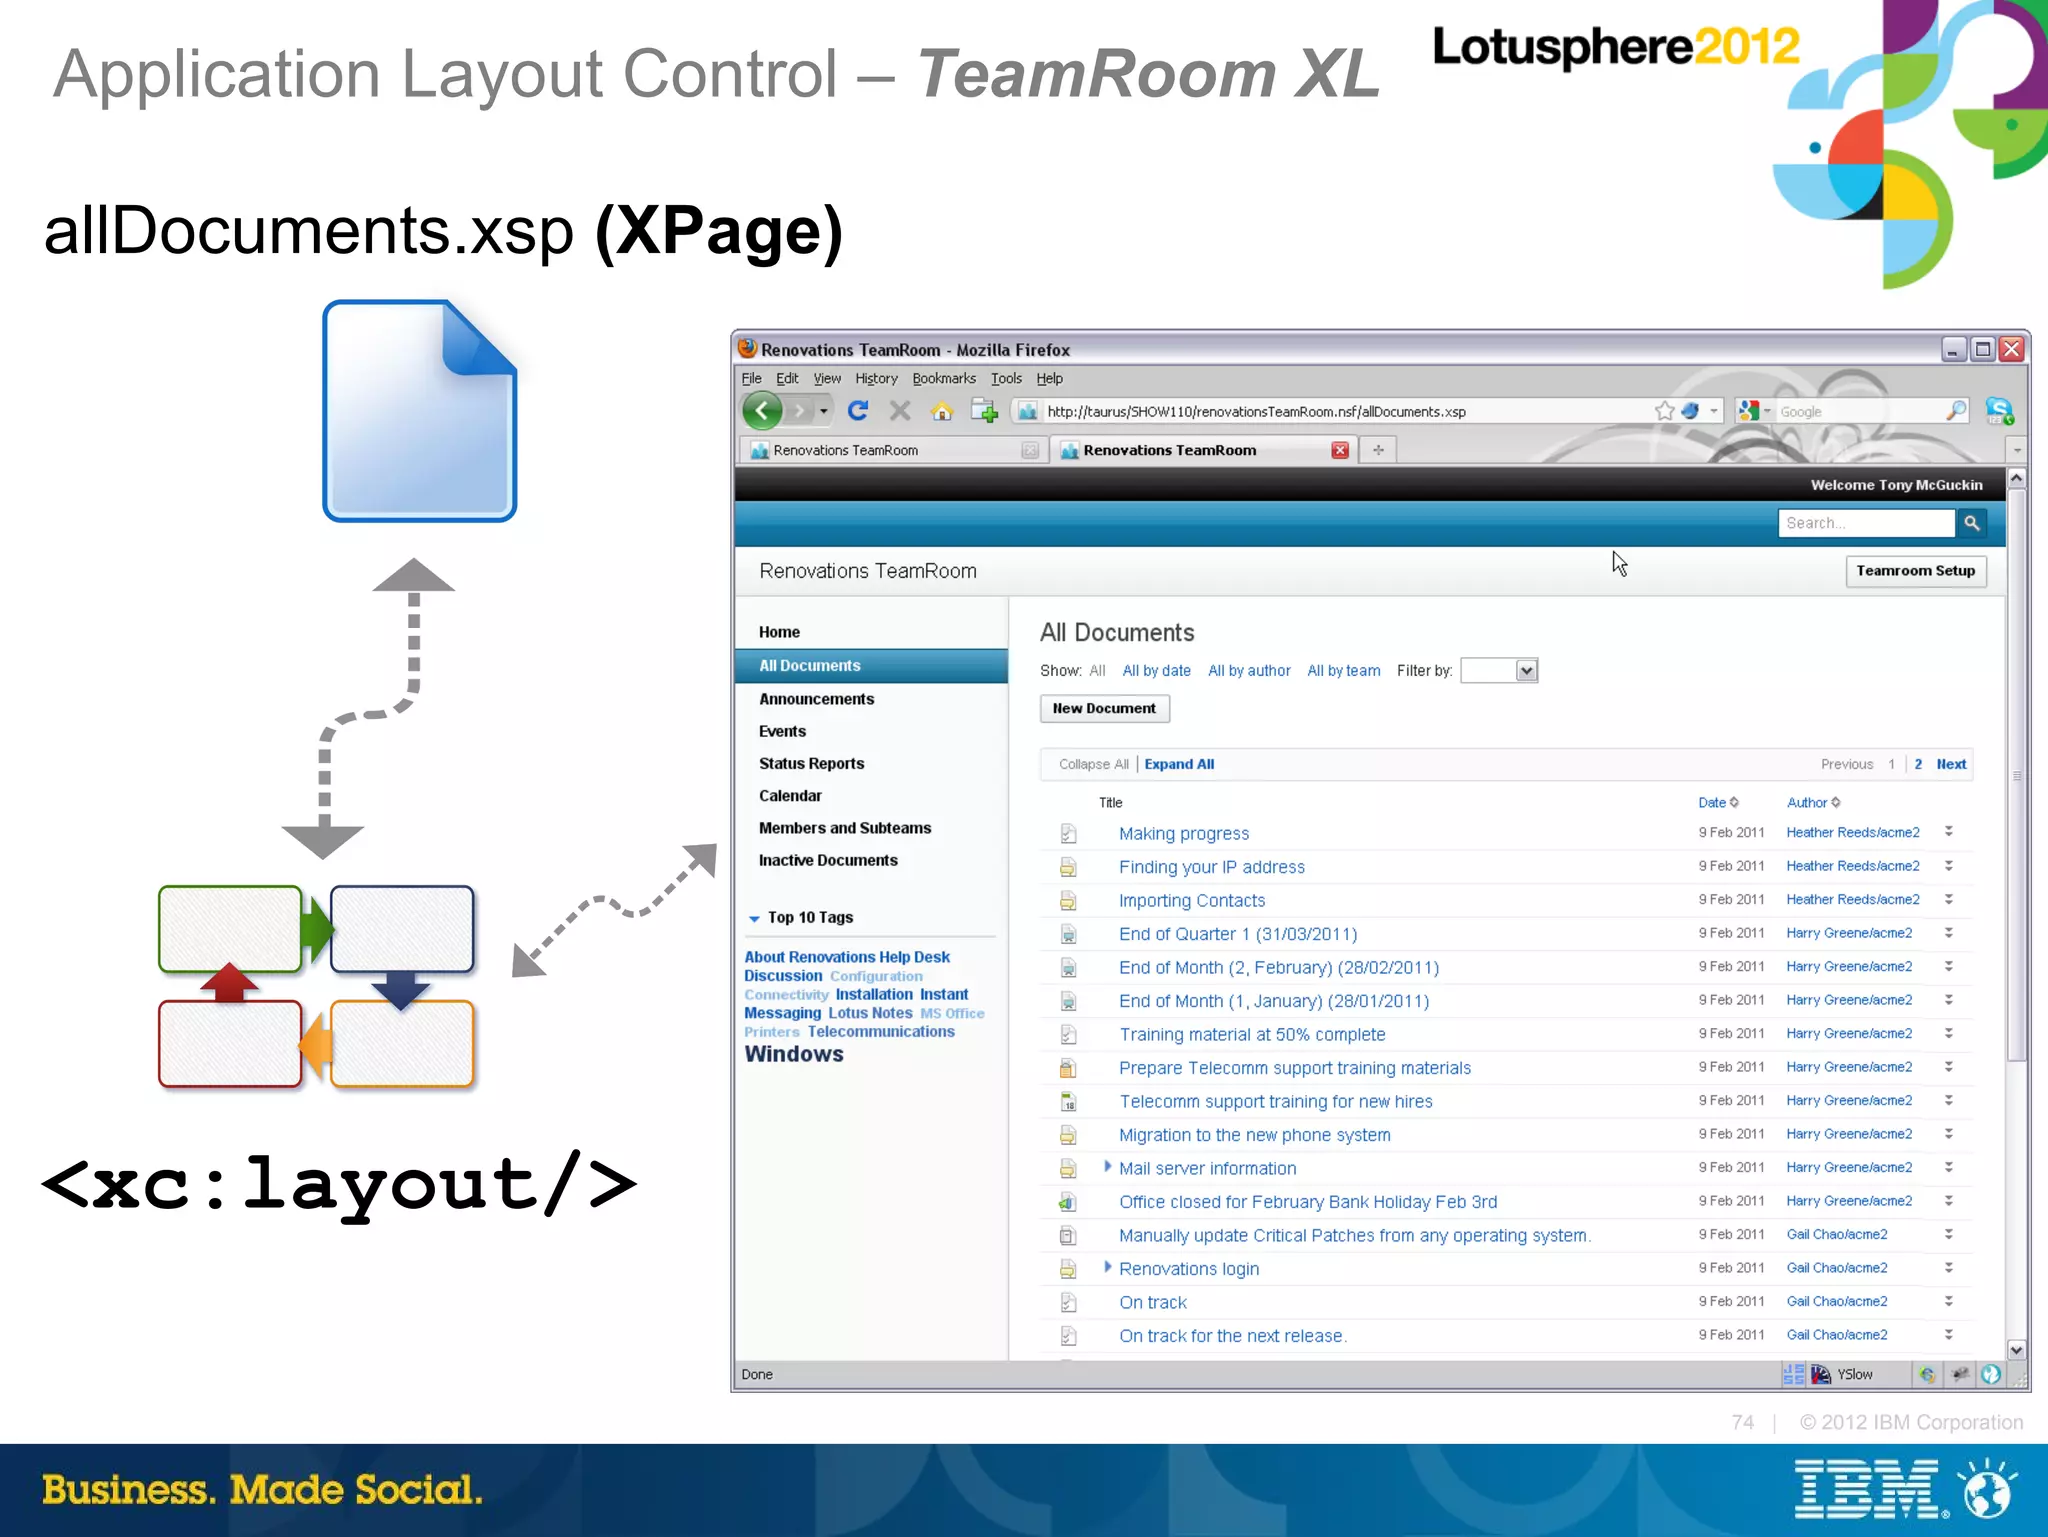This screenshot has height=1537, width=2048.
Task: Click icon beside Office closed for February
Action: click(x=1068, y=1202)
